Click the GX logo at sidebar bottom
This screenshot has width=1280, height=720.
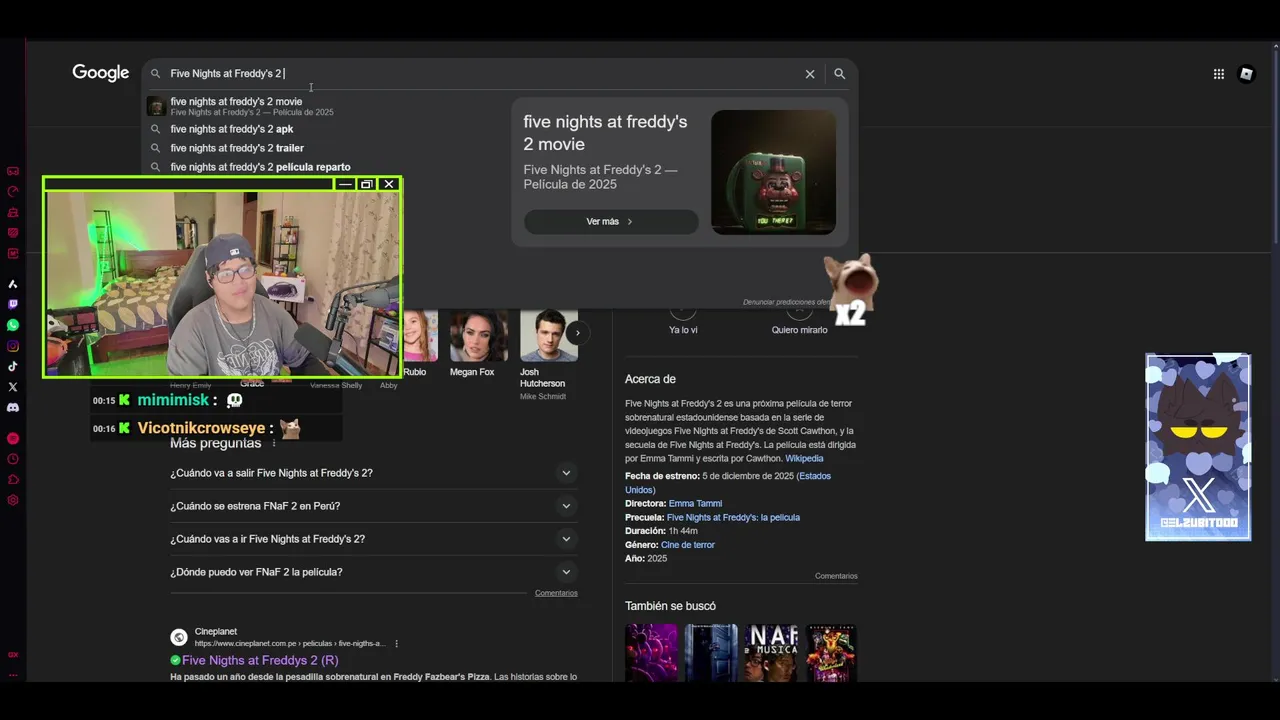pos(13,655)
